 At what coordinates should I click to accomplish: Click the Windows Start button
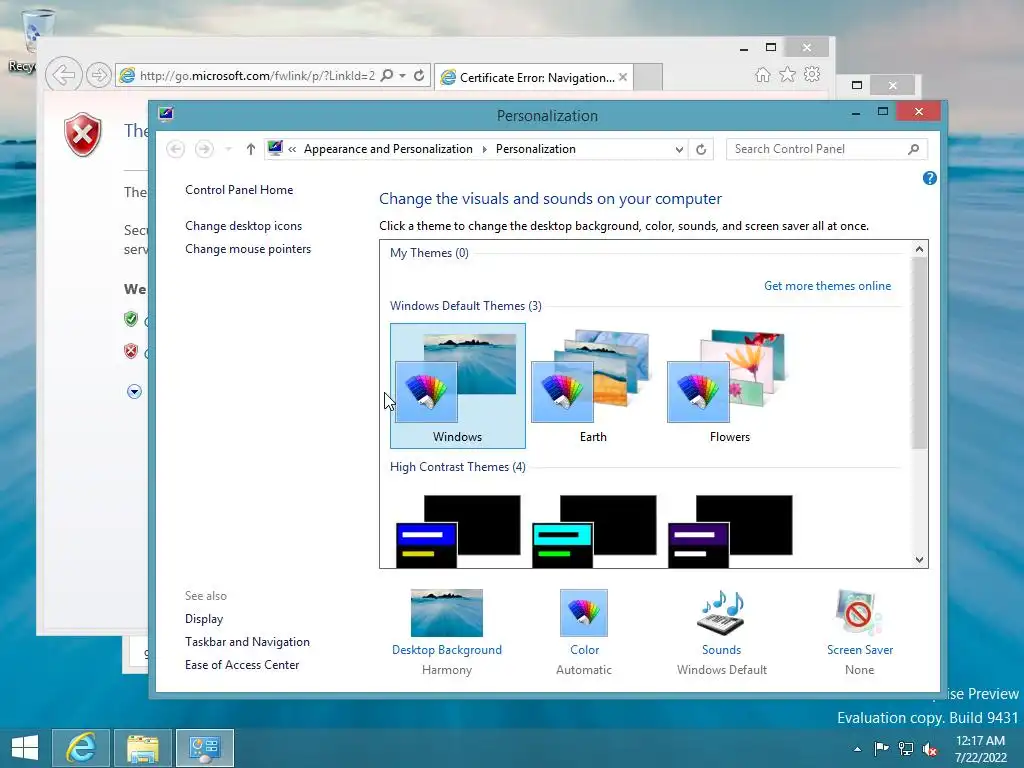click(25, 748)
